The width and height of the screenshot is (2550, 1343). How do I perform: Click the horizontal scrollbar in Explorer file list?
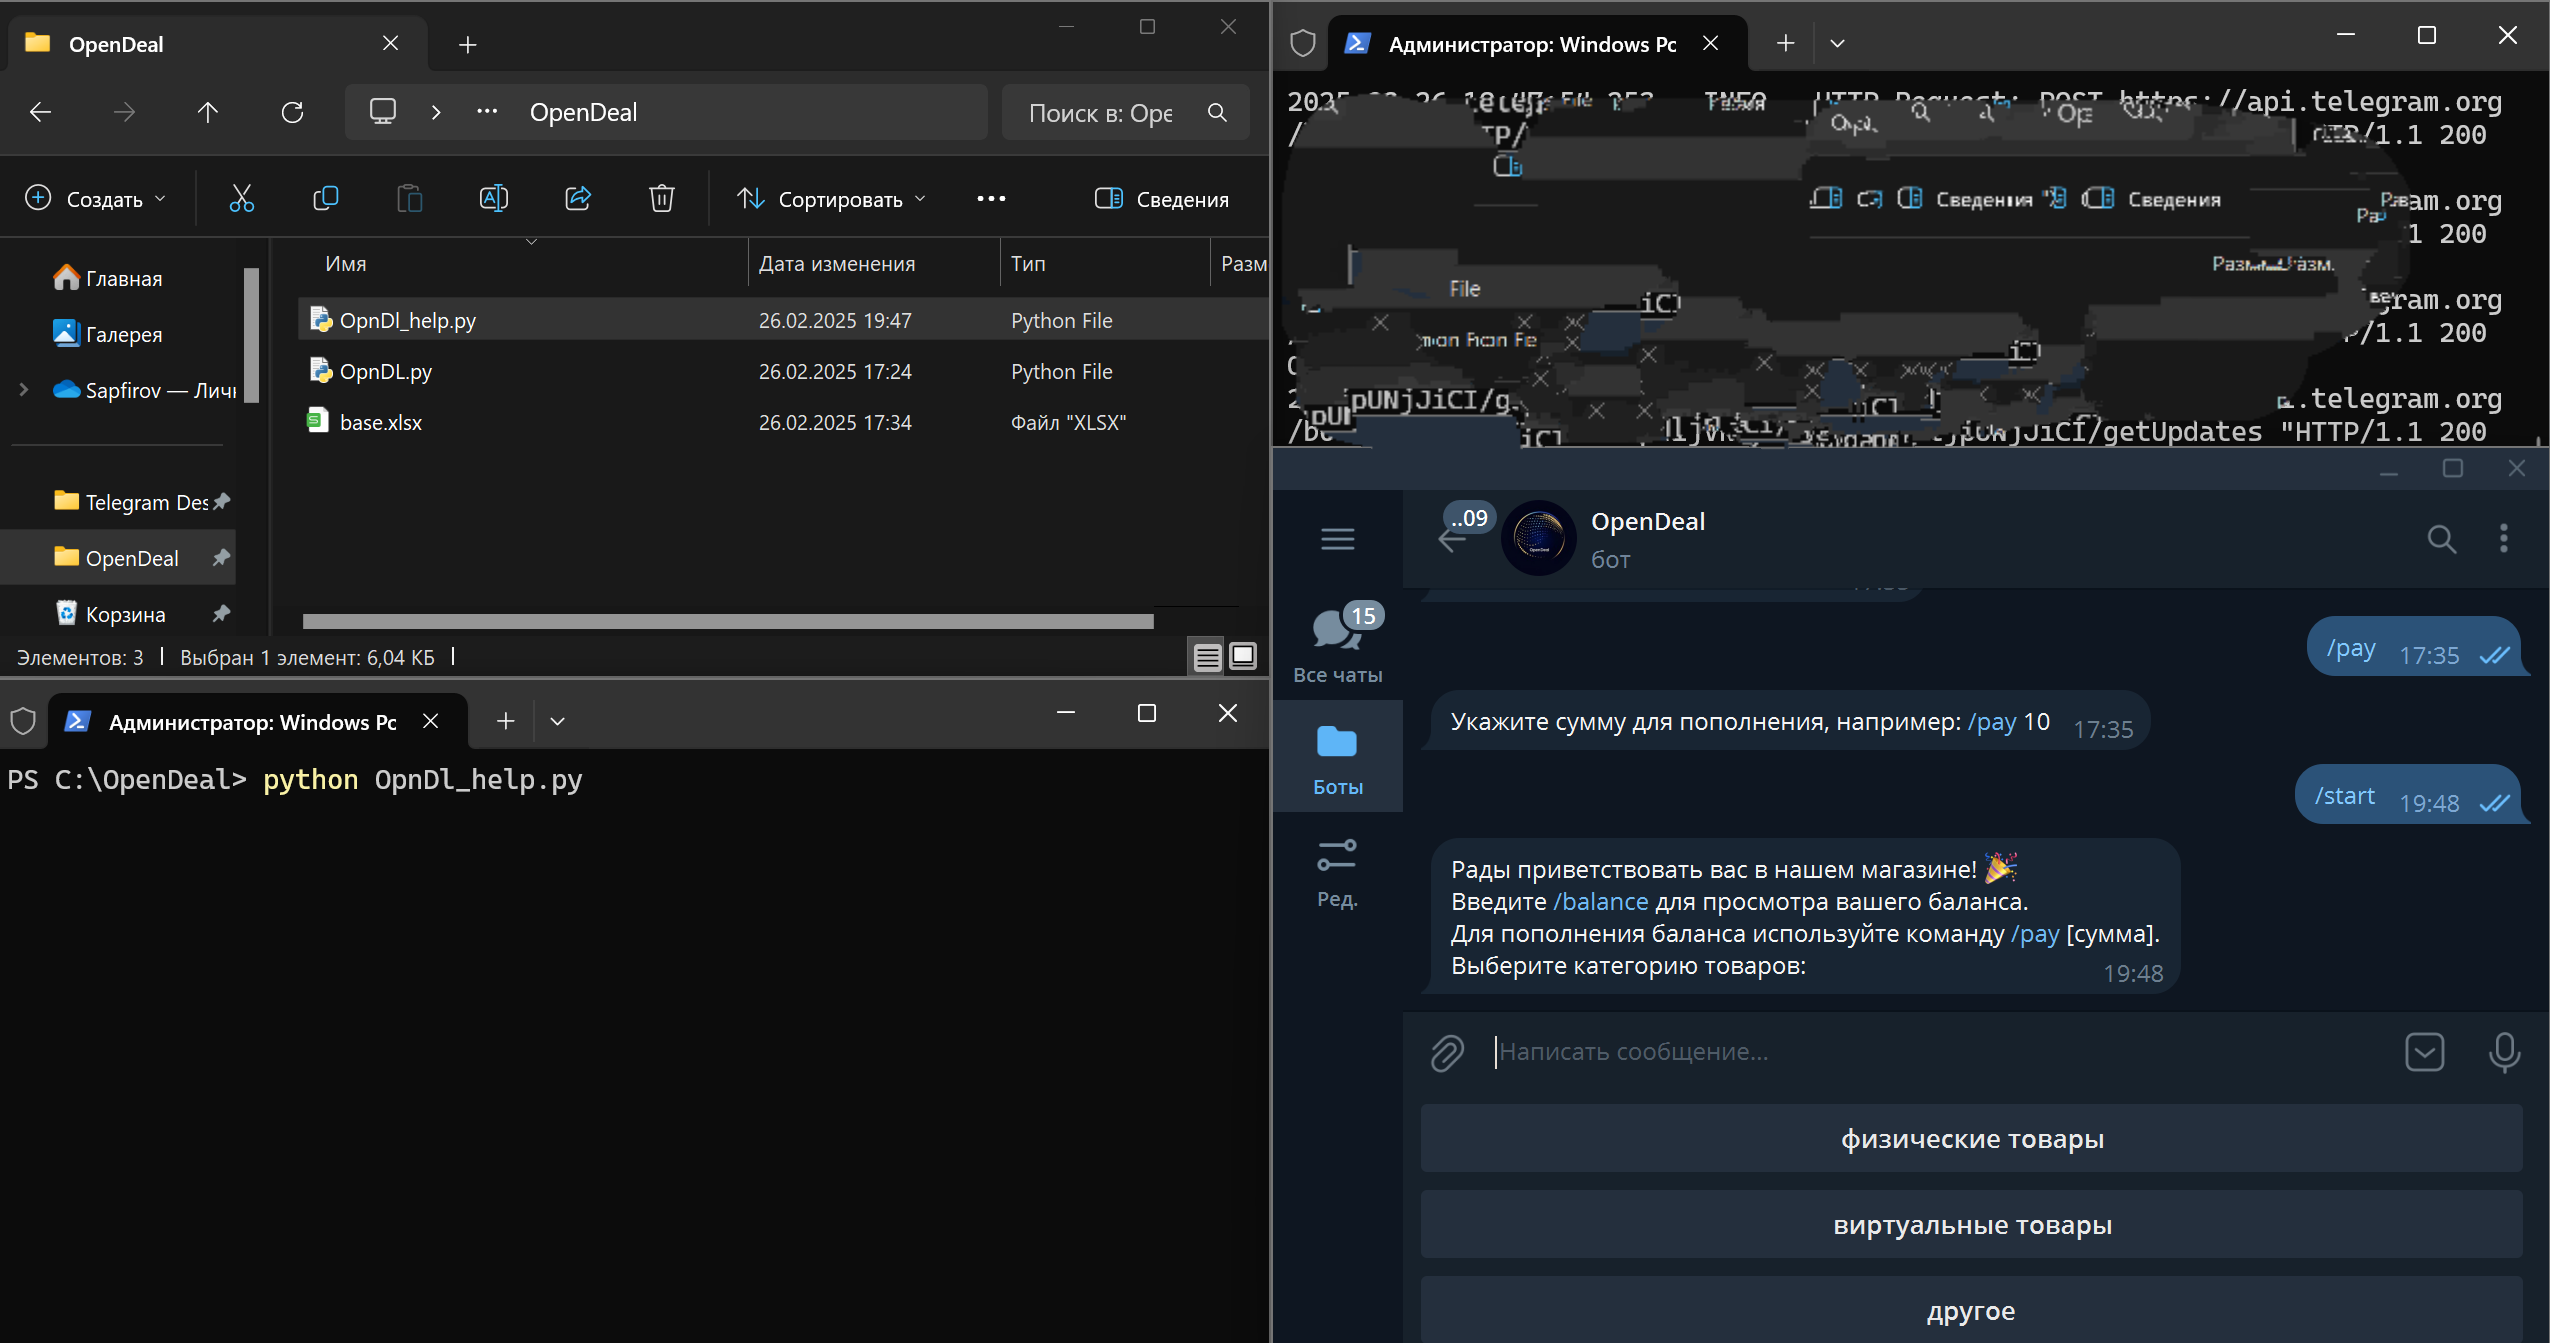pyautogui.click(x=728, y=621)
